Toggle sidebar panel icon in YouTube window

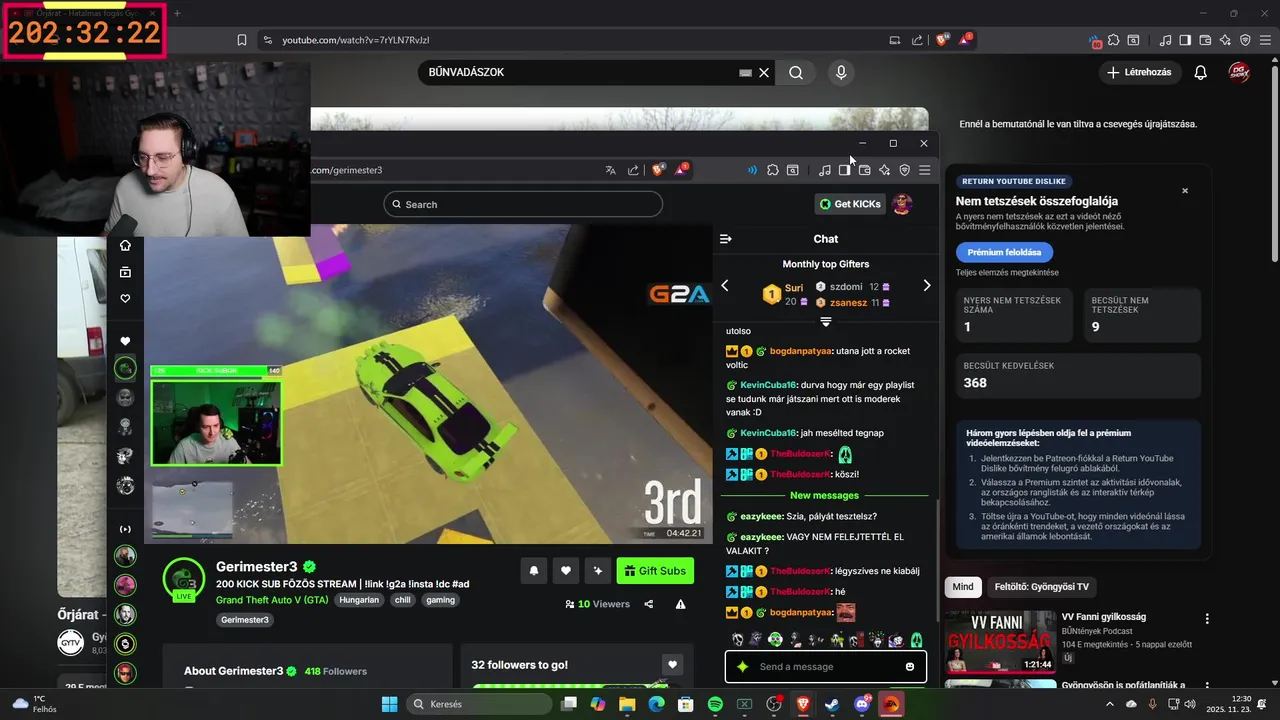click(x=1185, y=40)
